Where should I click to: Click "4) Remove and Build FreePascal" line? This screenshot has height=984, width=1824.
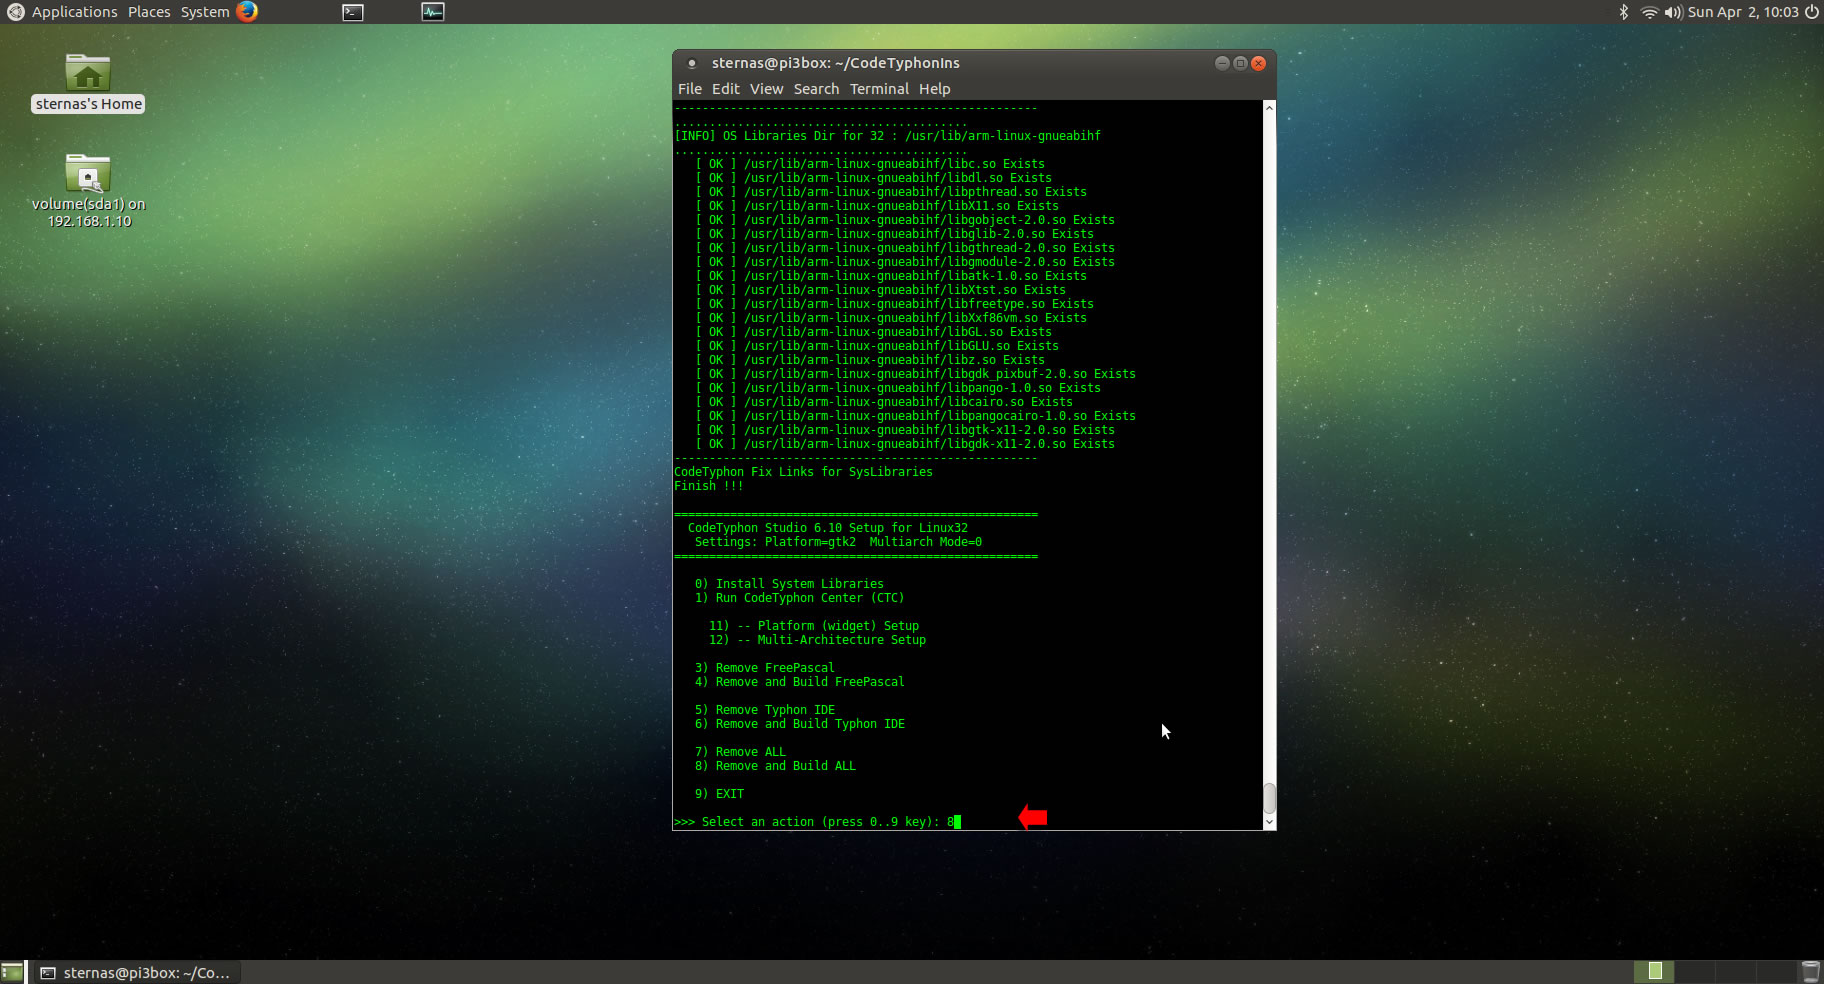[x=799, y=682]
